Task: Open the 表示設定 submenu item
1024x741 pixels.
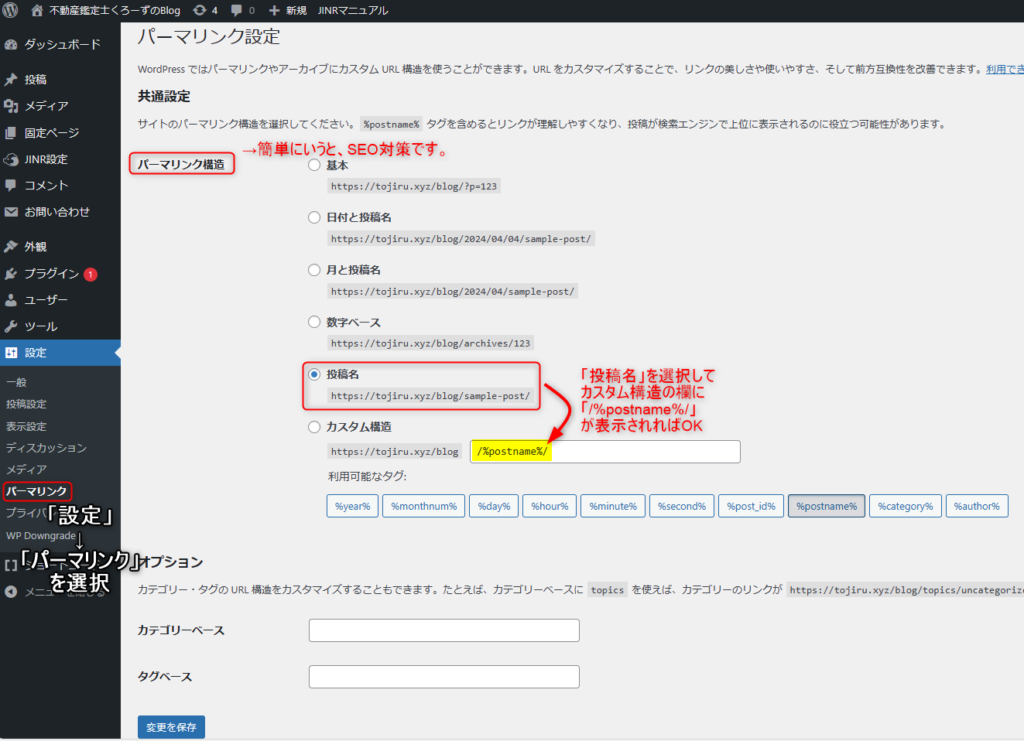Action: (27, 426)
